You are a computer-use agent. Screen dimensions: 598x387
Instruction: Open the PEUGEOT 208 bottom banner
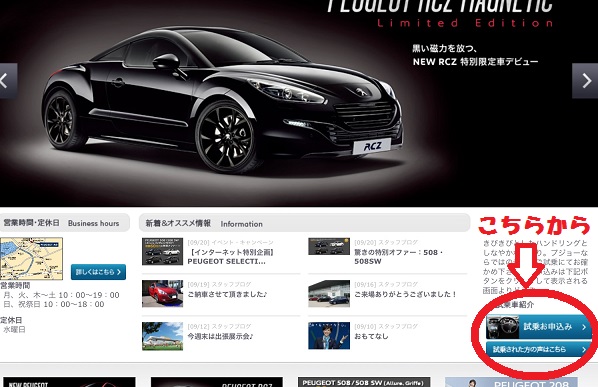511,382
